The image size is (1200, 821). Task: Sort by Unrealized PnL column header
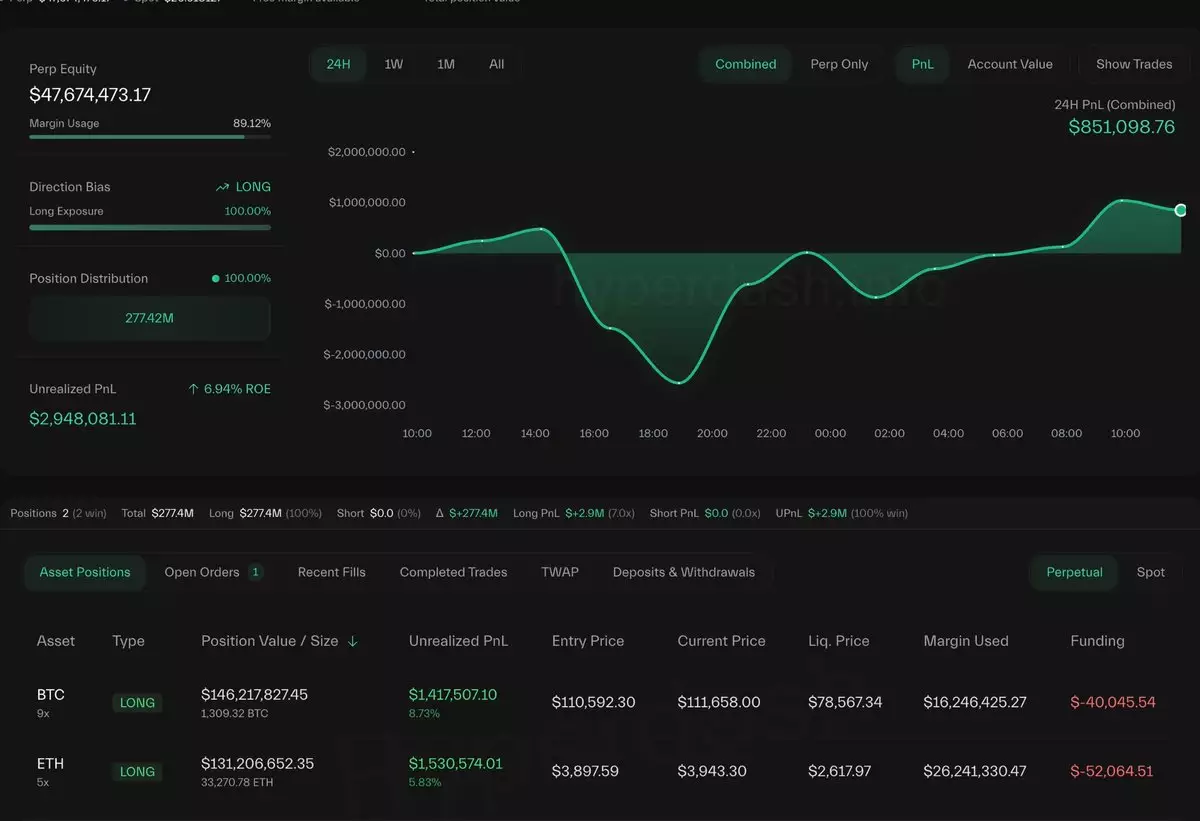458,641
